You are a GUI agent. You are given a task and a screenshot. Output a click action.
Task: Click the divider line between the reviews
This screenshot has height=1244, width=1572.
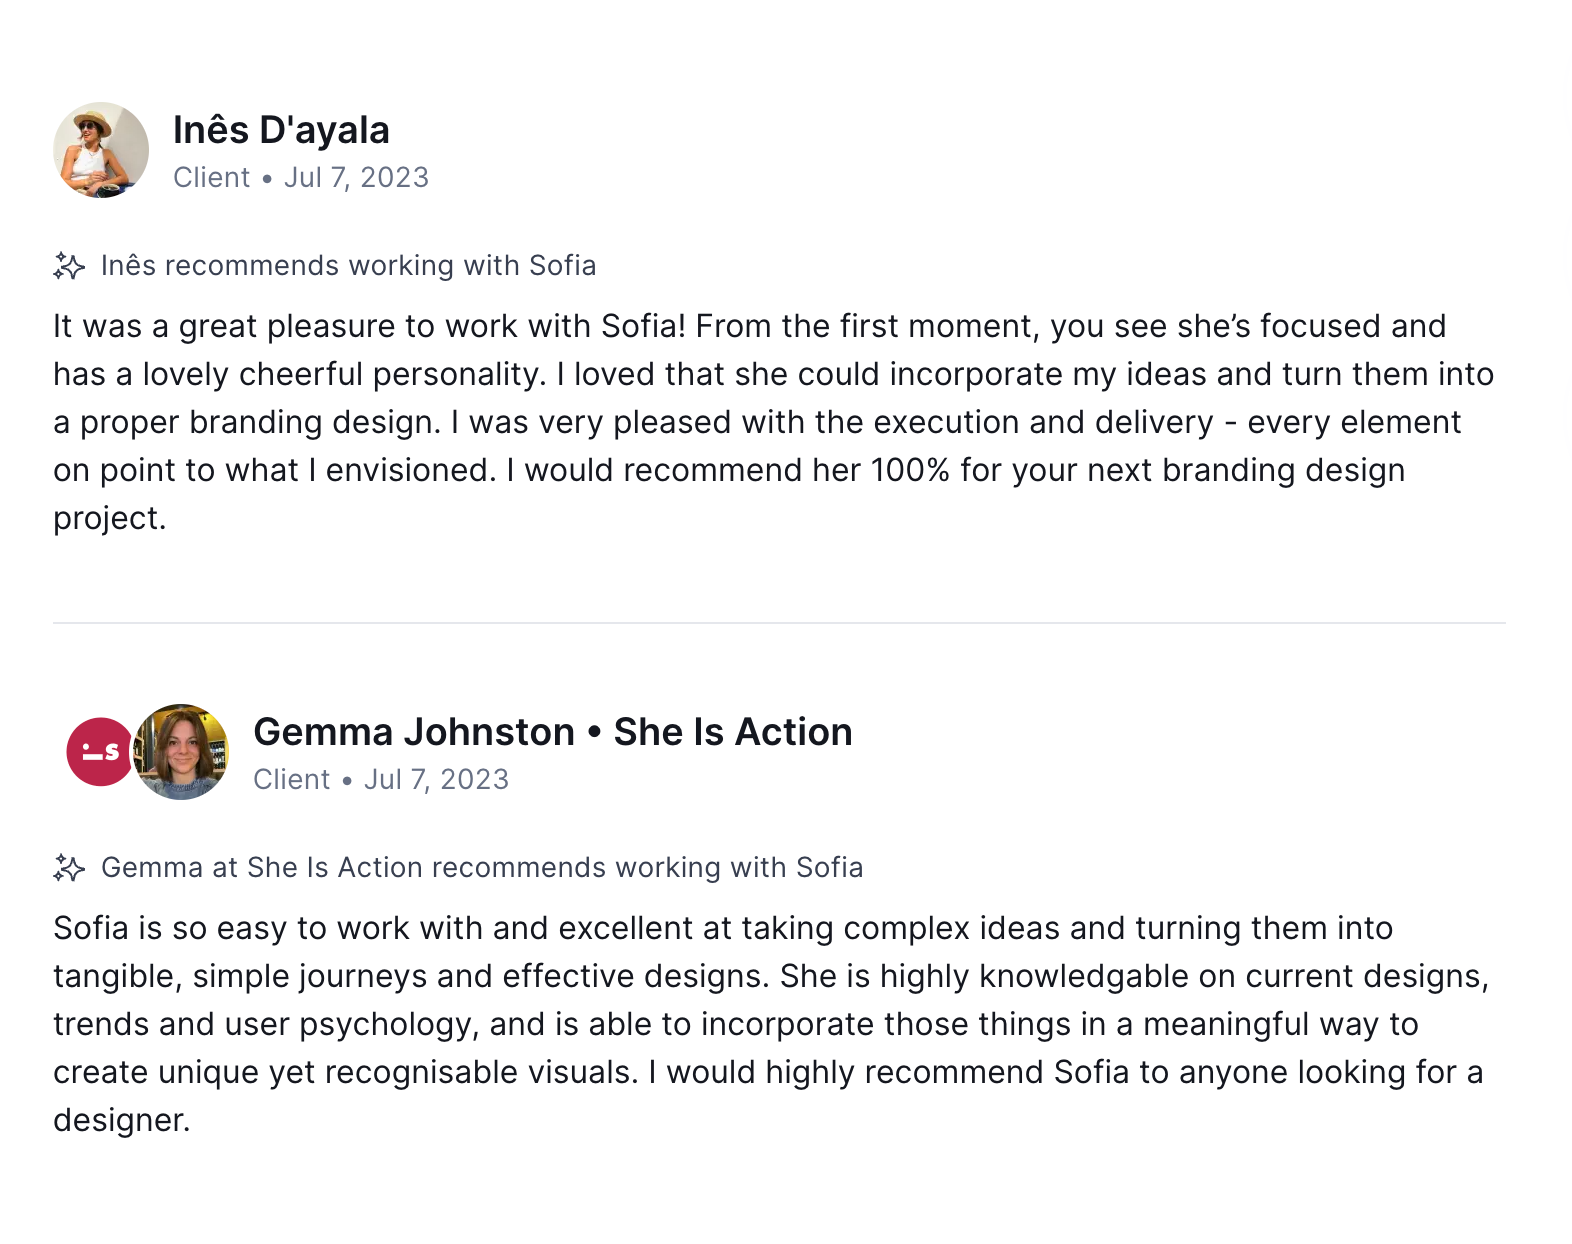(779, 623)
